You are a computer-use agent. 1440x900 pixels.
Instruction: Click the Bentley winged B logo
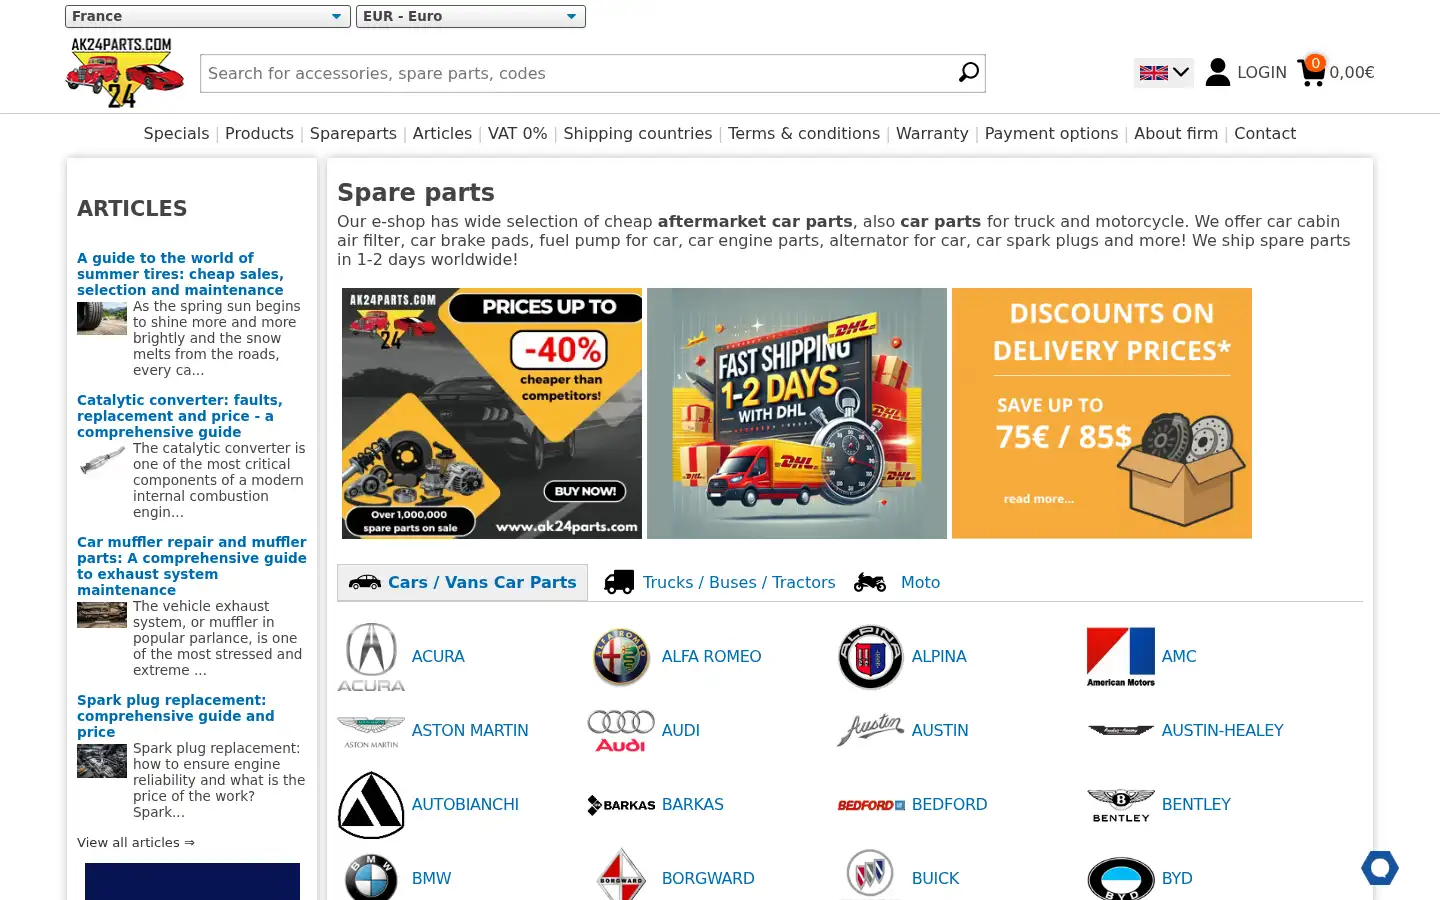coord(1121,805)
